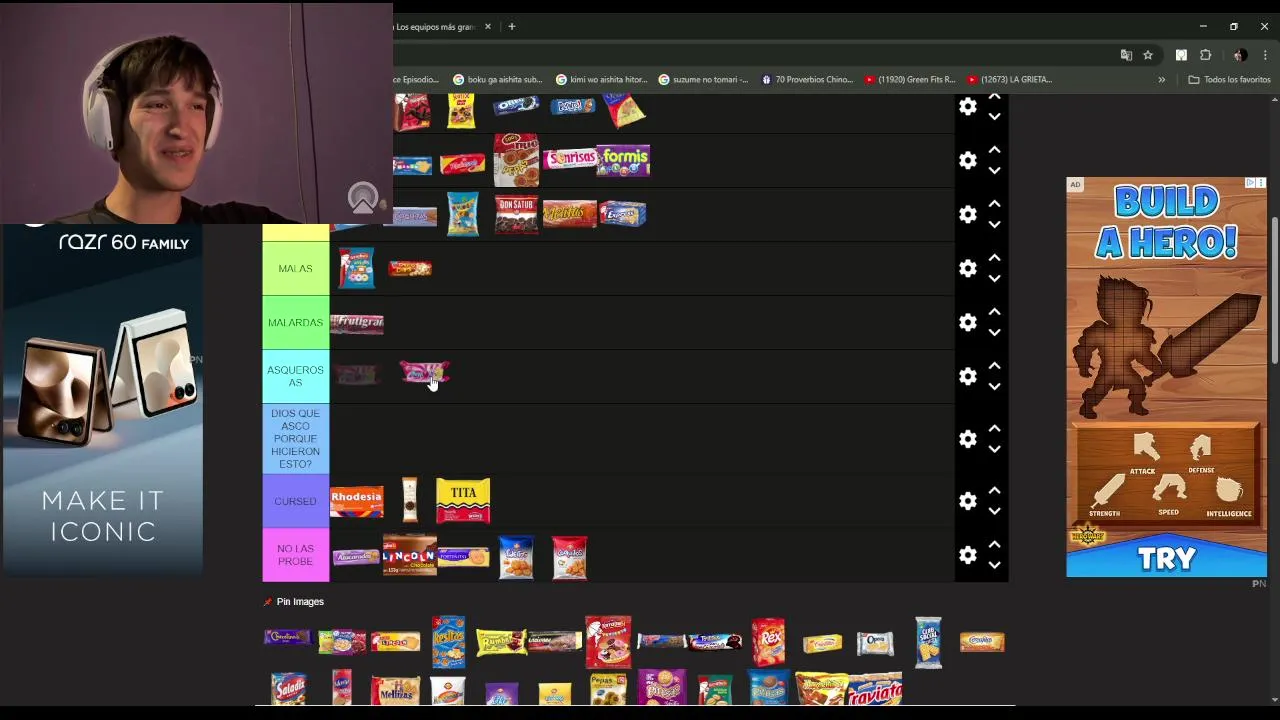Screen dimensions: 1280x720
Task: Pick the Saladix package from unranked pool
Action: pos(289,689)
